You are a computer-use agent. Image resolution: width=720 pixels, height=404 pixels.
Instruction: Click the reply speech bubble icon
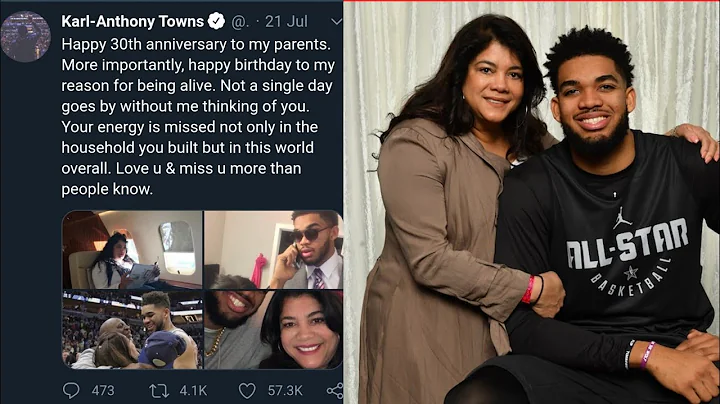(72, 390)
